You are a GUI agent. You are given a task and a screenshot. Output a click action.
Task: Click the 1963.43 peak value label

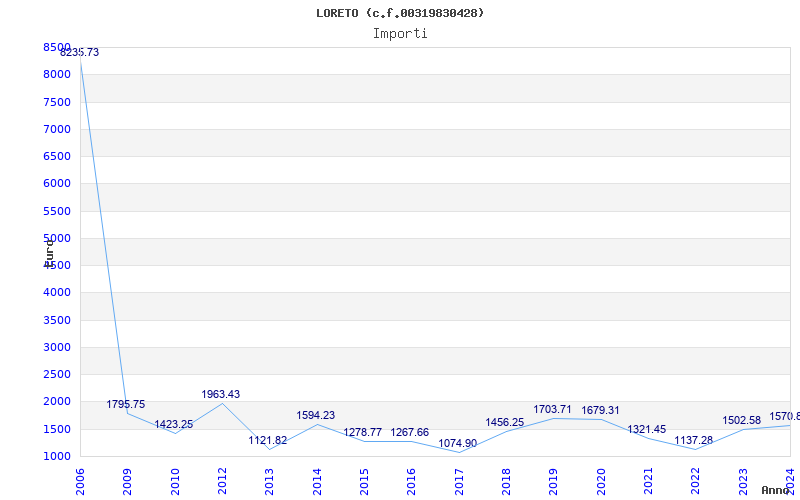click(x=221, y=395)
